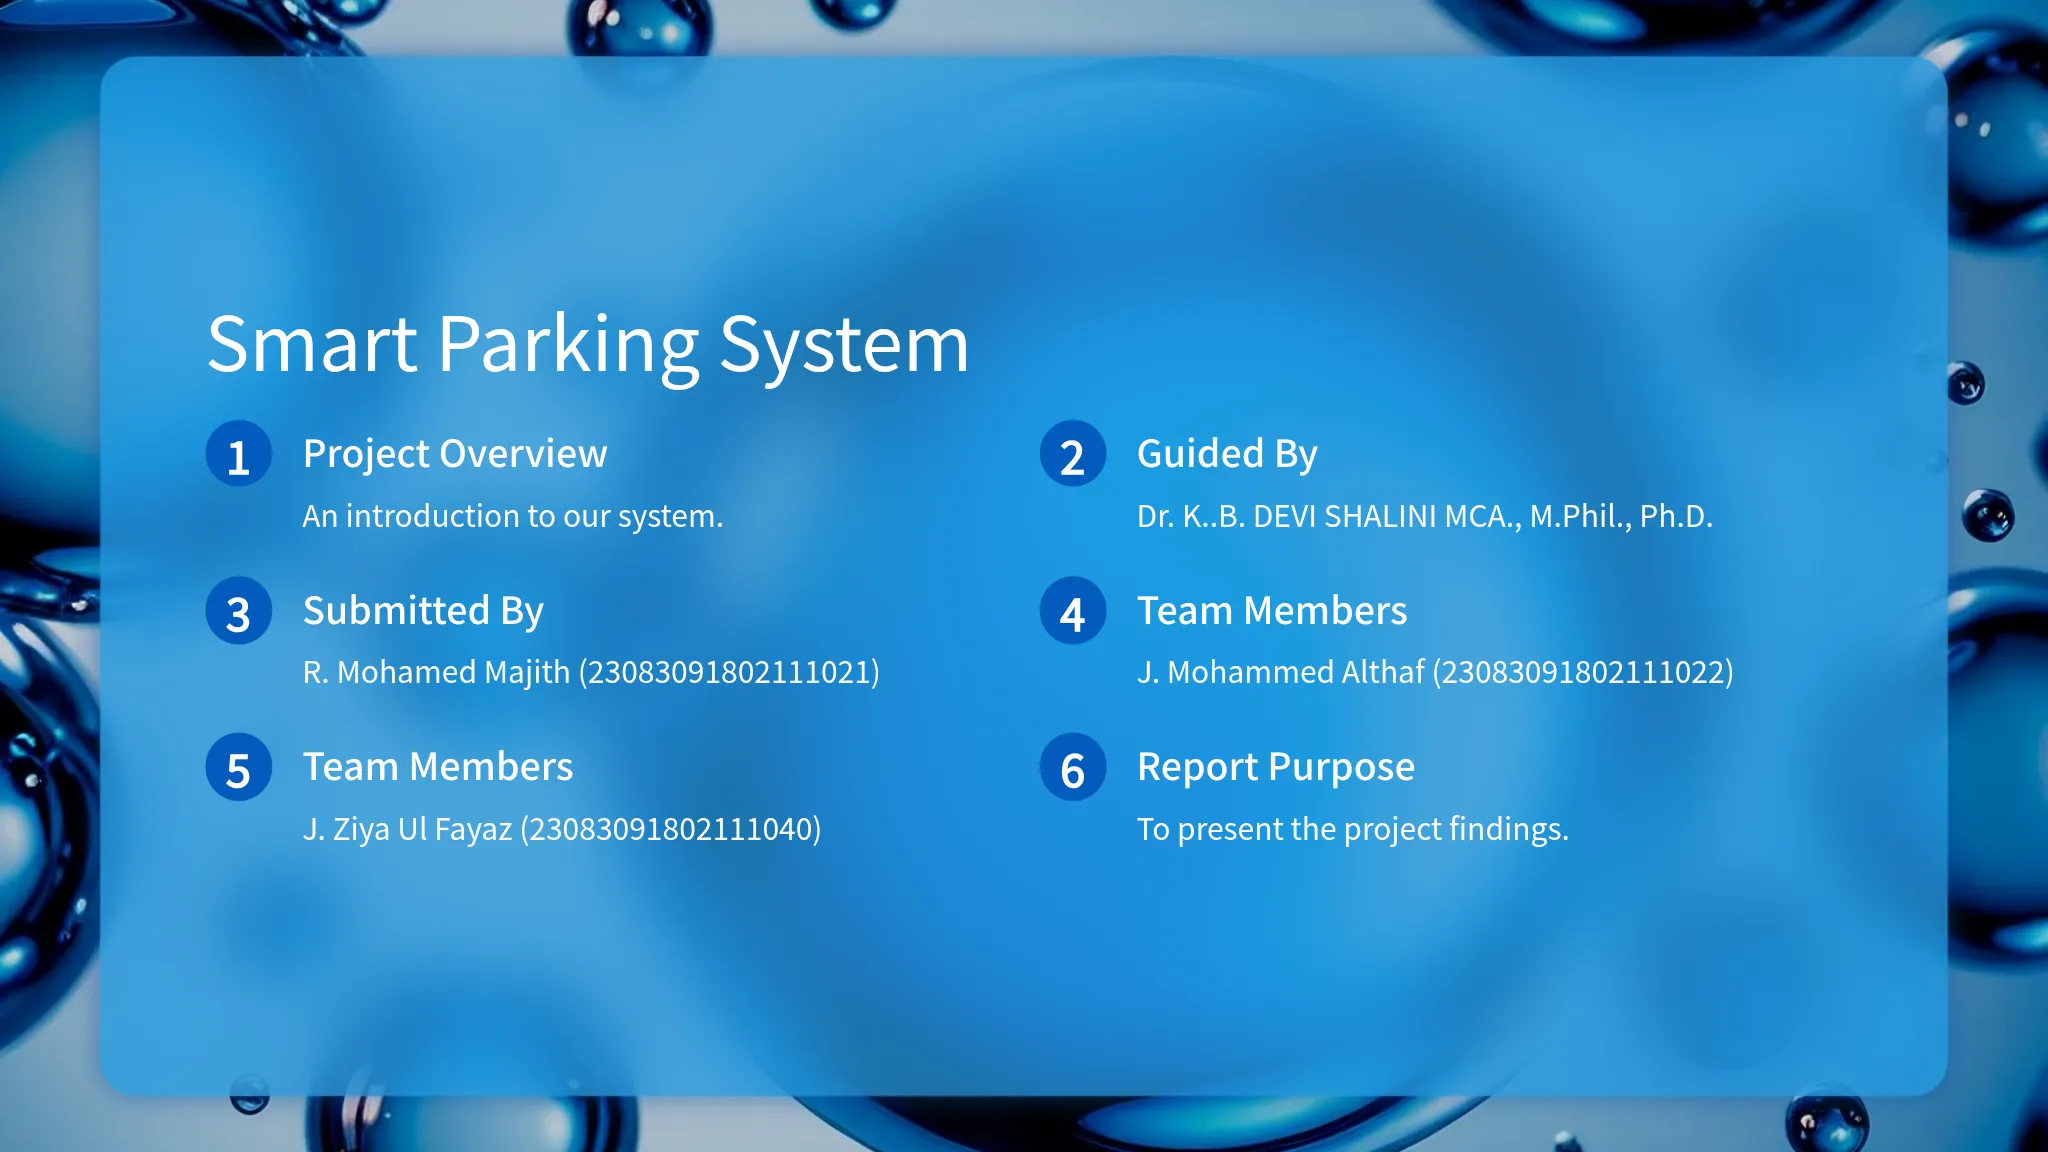Screen dimensions: 2048x1152
Task: Click the number 5 circle badge
Action: coord(238,767)
